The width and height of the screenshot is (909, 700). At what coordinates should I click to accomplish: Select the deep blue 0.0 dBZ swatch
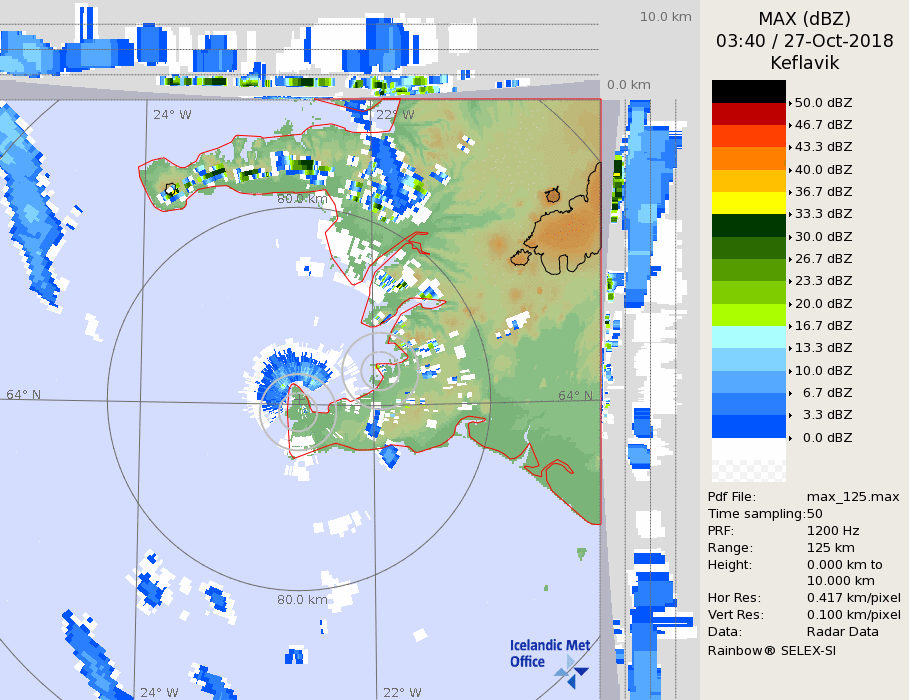pyautogui.click(x=748, y=426)
